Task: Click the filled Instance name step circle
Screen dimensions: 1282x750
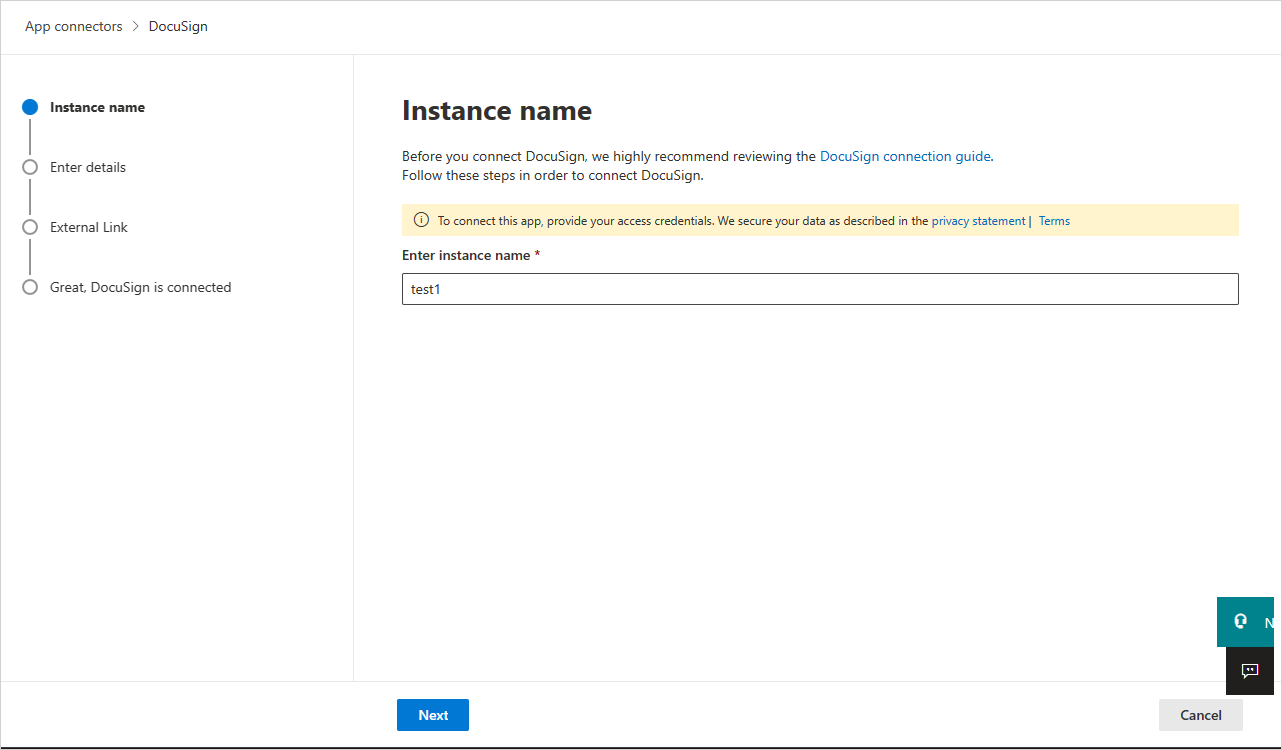Action: (30, 107)
